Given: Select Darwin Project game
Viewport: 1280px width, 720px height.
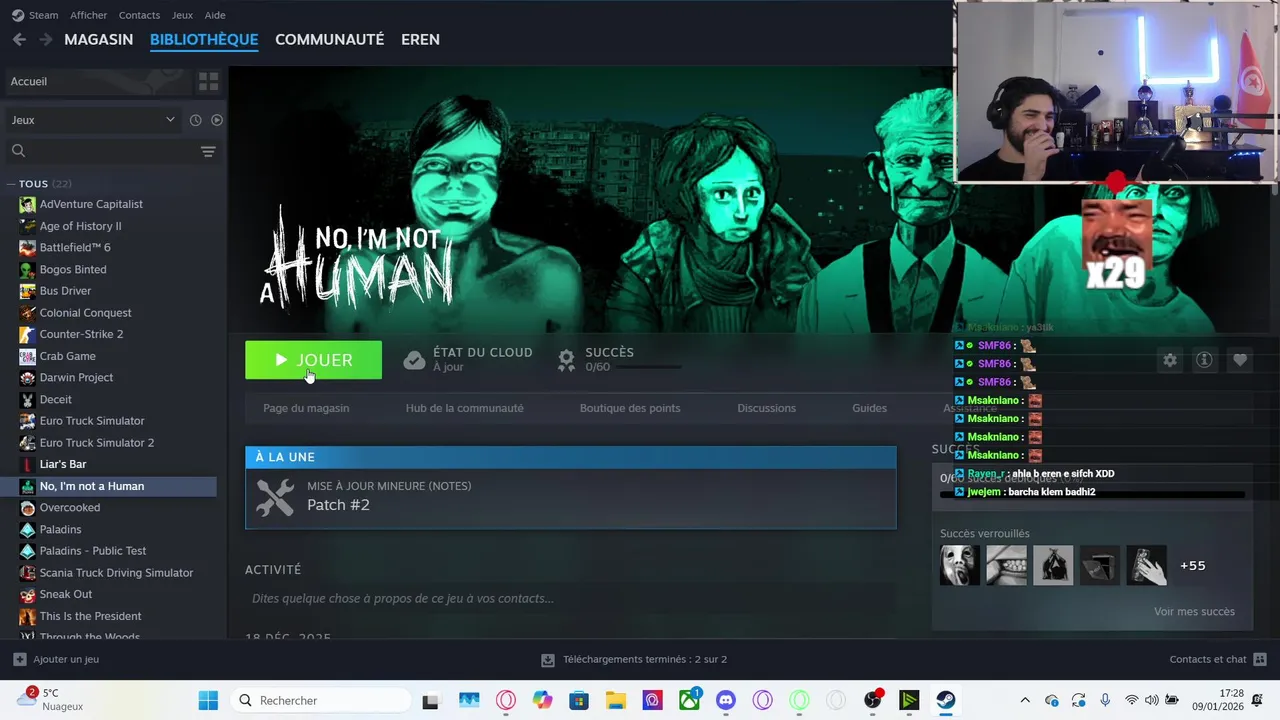Looking at the screenshot, I should tap(76, 377).
